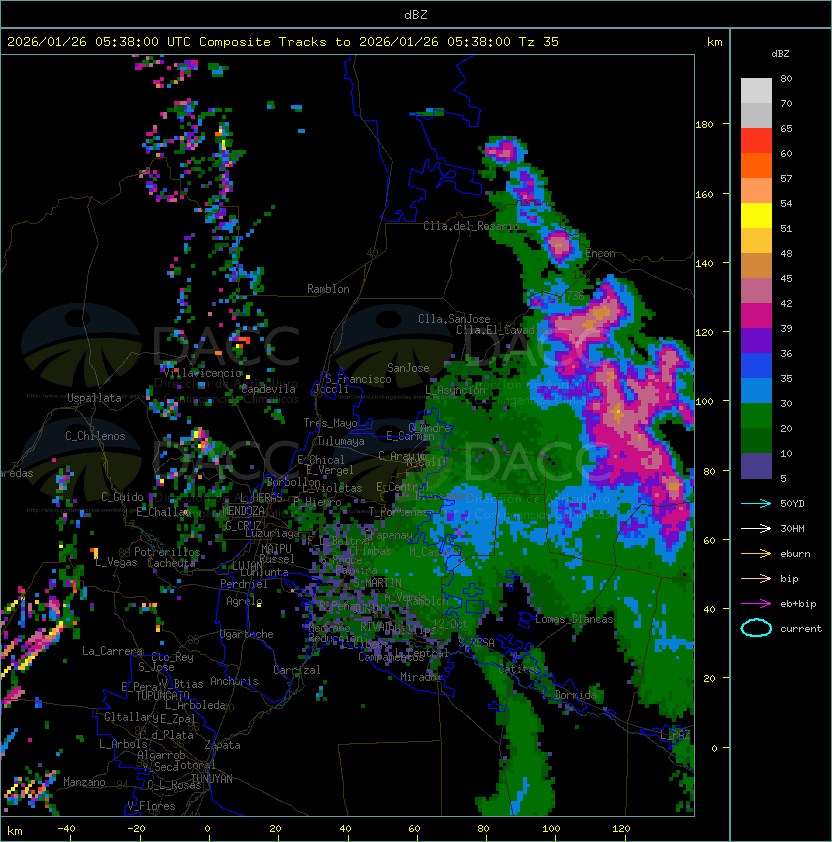Pick the dark orange swatch below 60
Screen dimensions: 832x842
756,165
